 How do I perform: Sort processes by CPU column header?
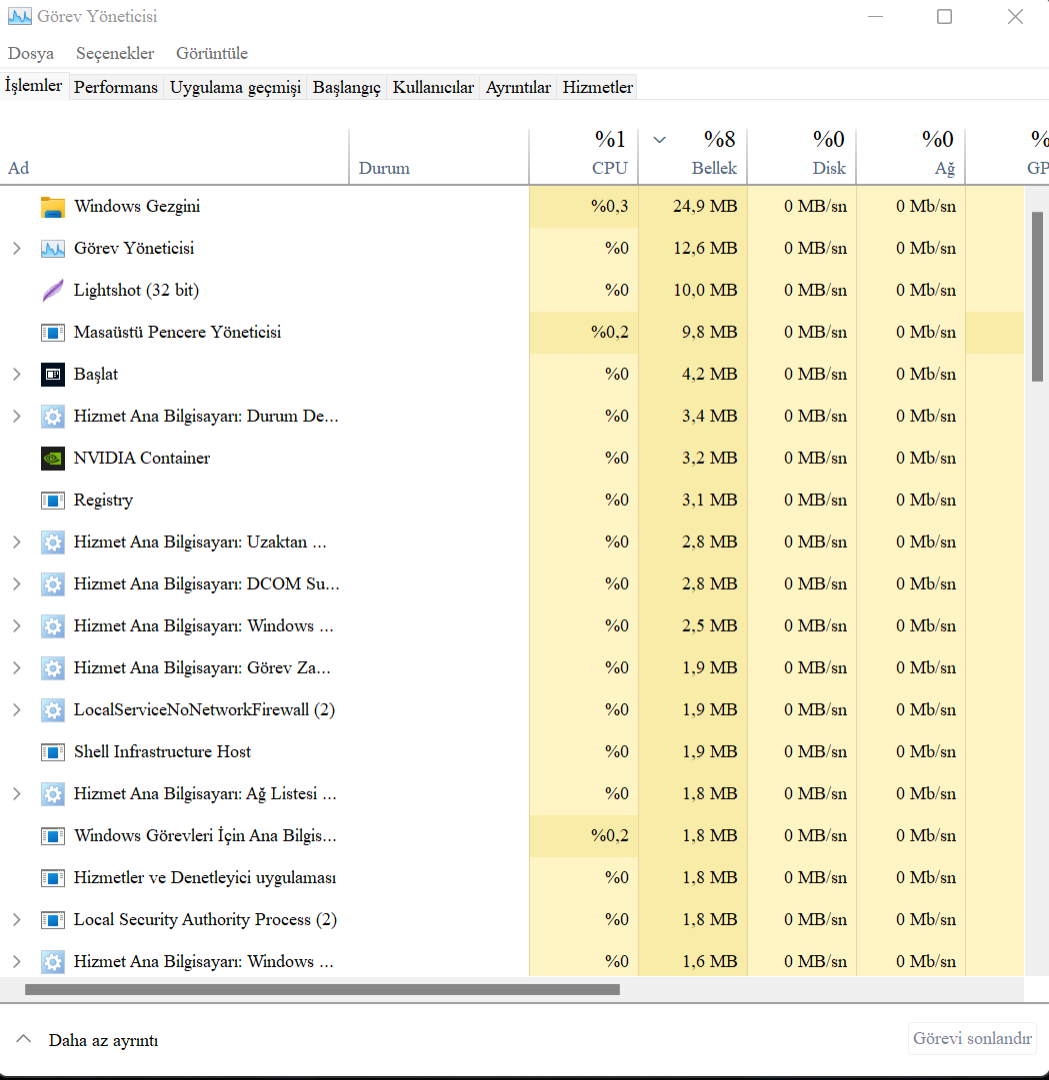pos(583,156)
